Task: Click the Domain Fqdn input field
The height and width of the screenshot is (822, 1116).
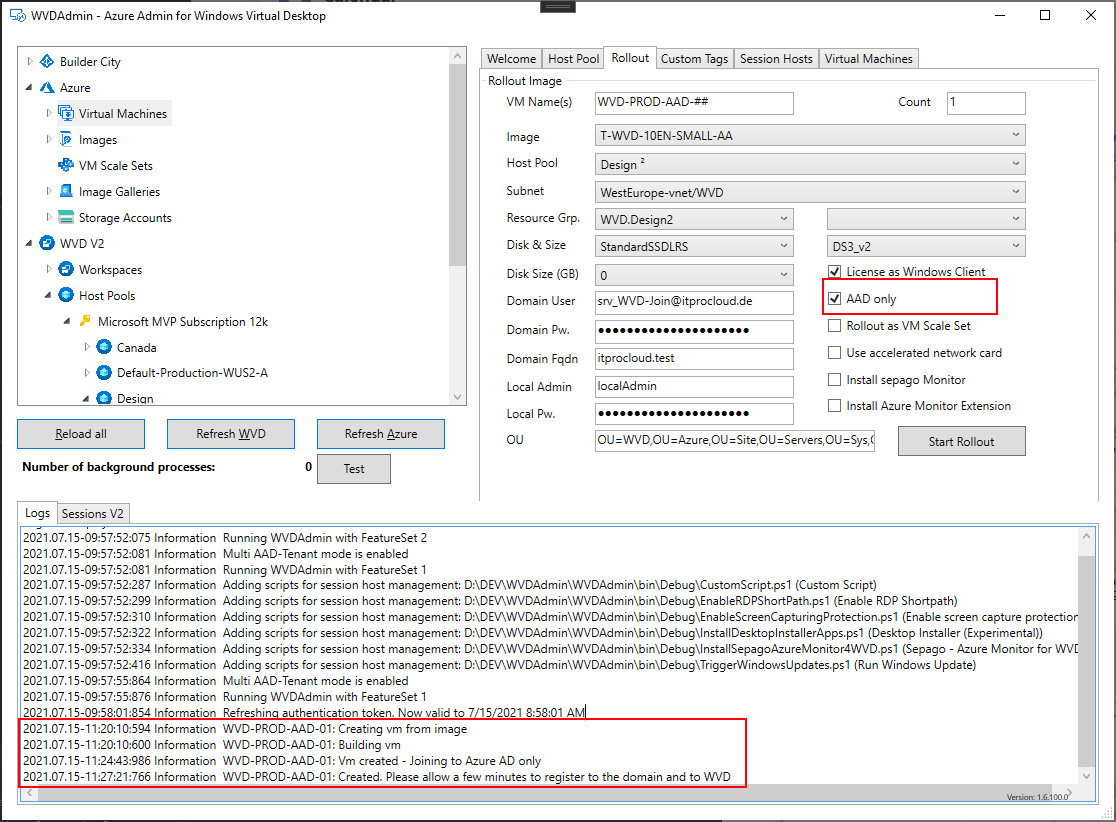Action: pyautogui.click(x=694, y=359)
